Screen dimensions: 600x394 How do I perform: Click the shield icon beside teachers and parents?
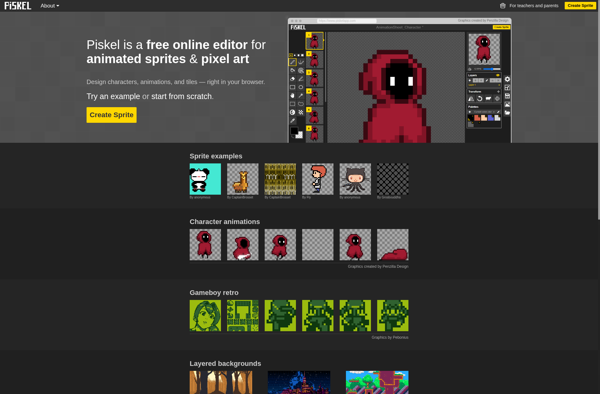tap(503, 6)
